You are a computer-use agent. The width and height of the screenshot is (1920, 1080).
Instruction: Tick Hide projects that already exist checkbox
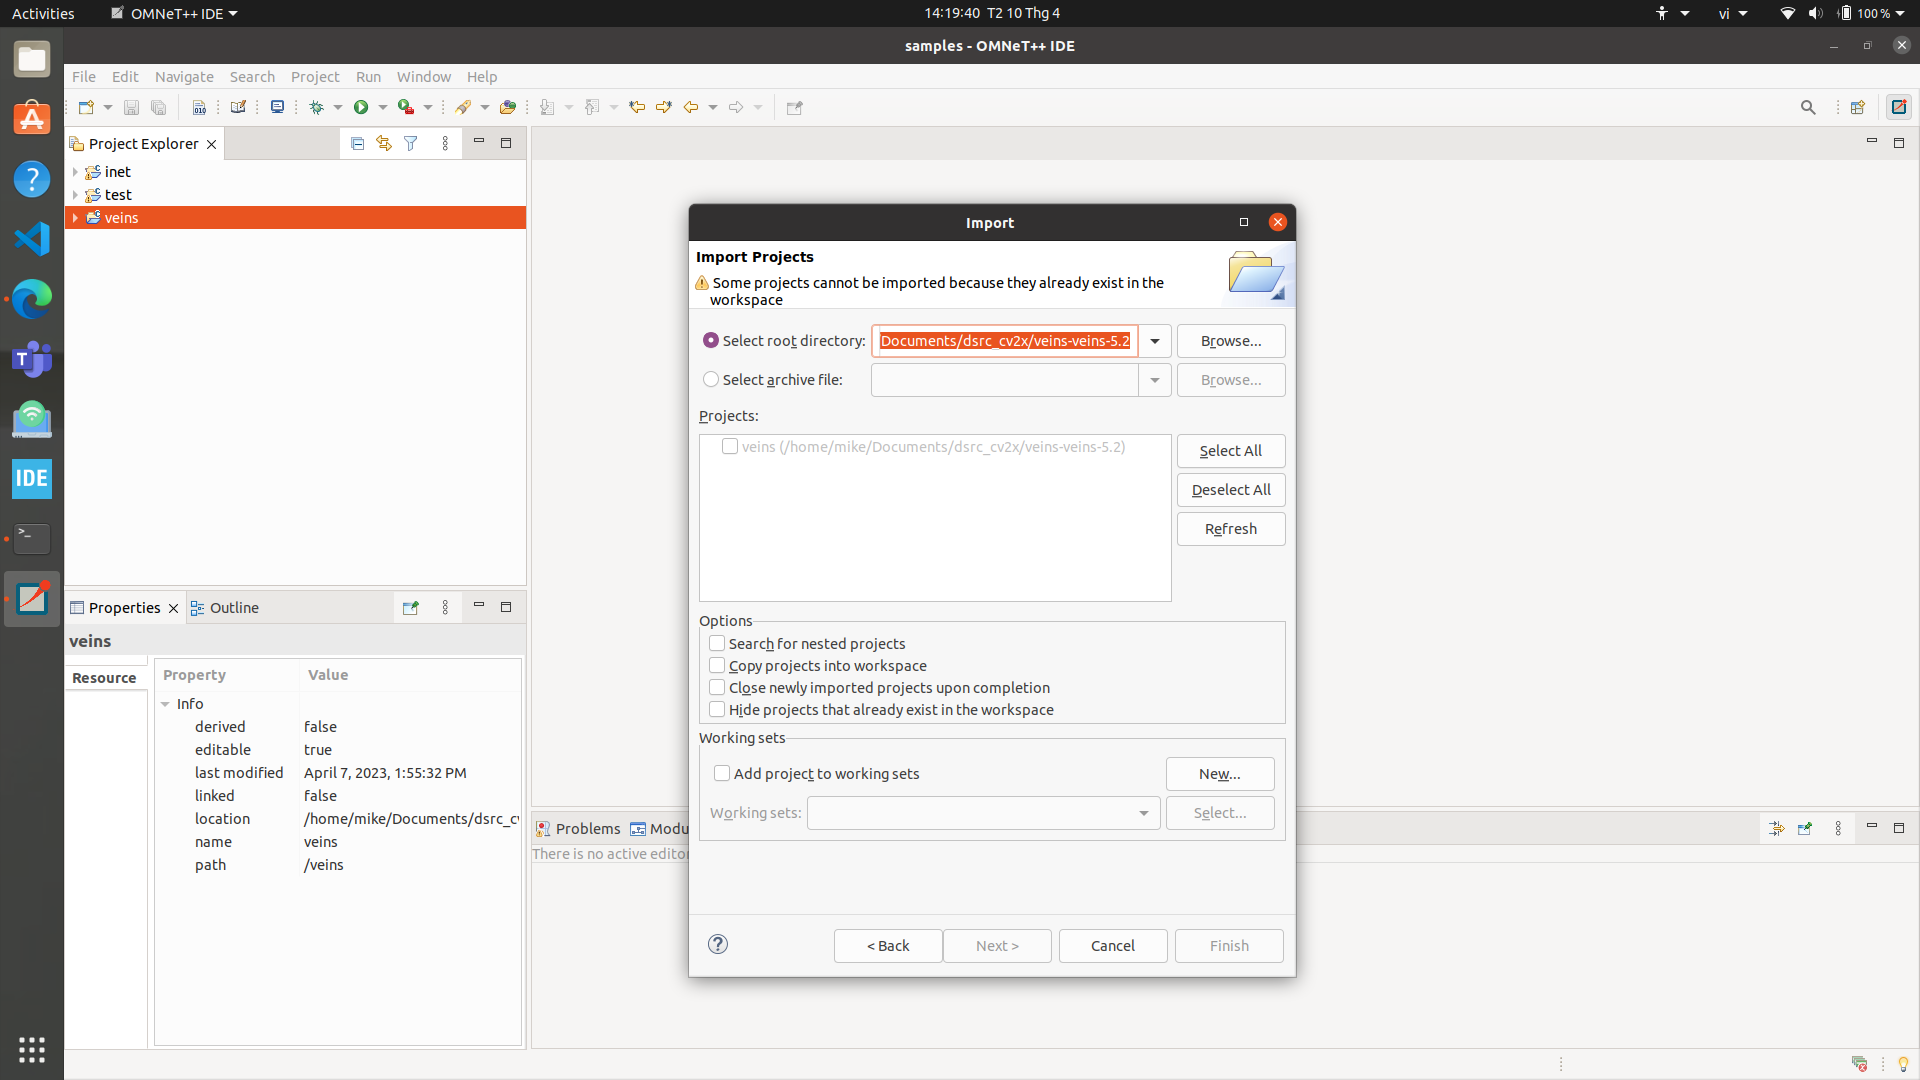click(717, 710)
